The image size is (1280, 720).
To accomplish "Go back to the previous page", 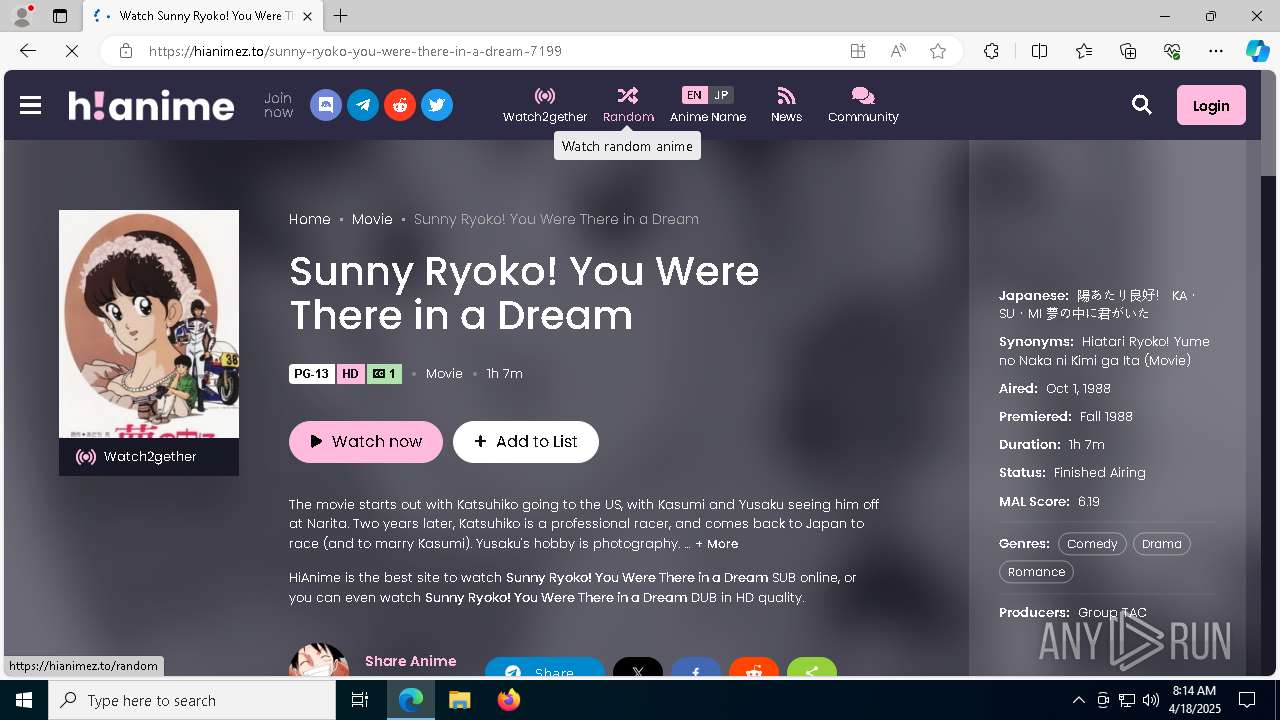I will click(x=28, y=51).
